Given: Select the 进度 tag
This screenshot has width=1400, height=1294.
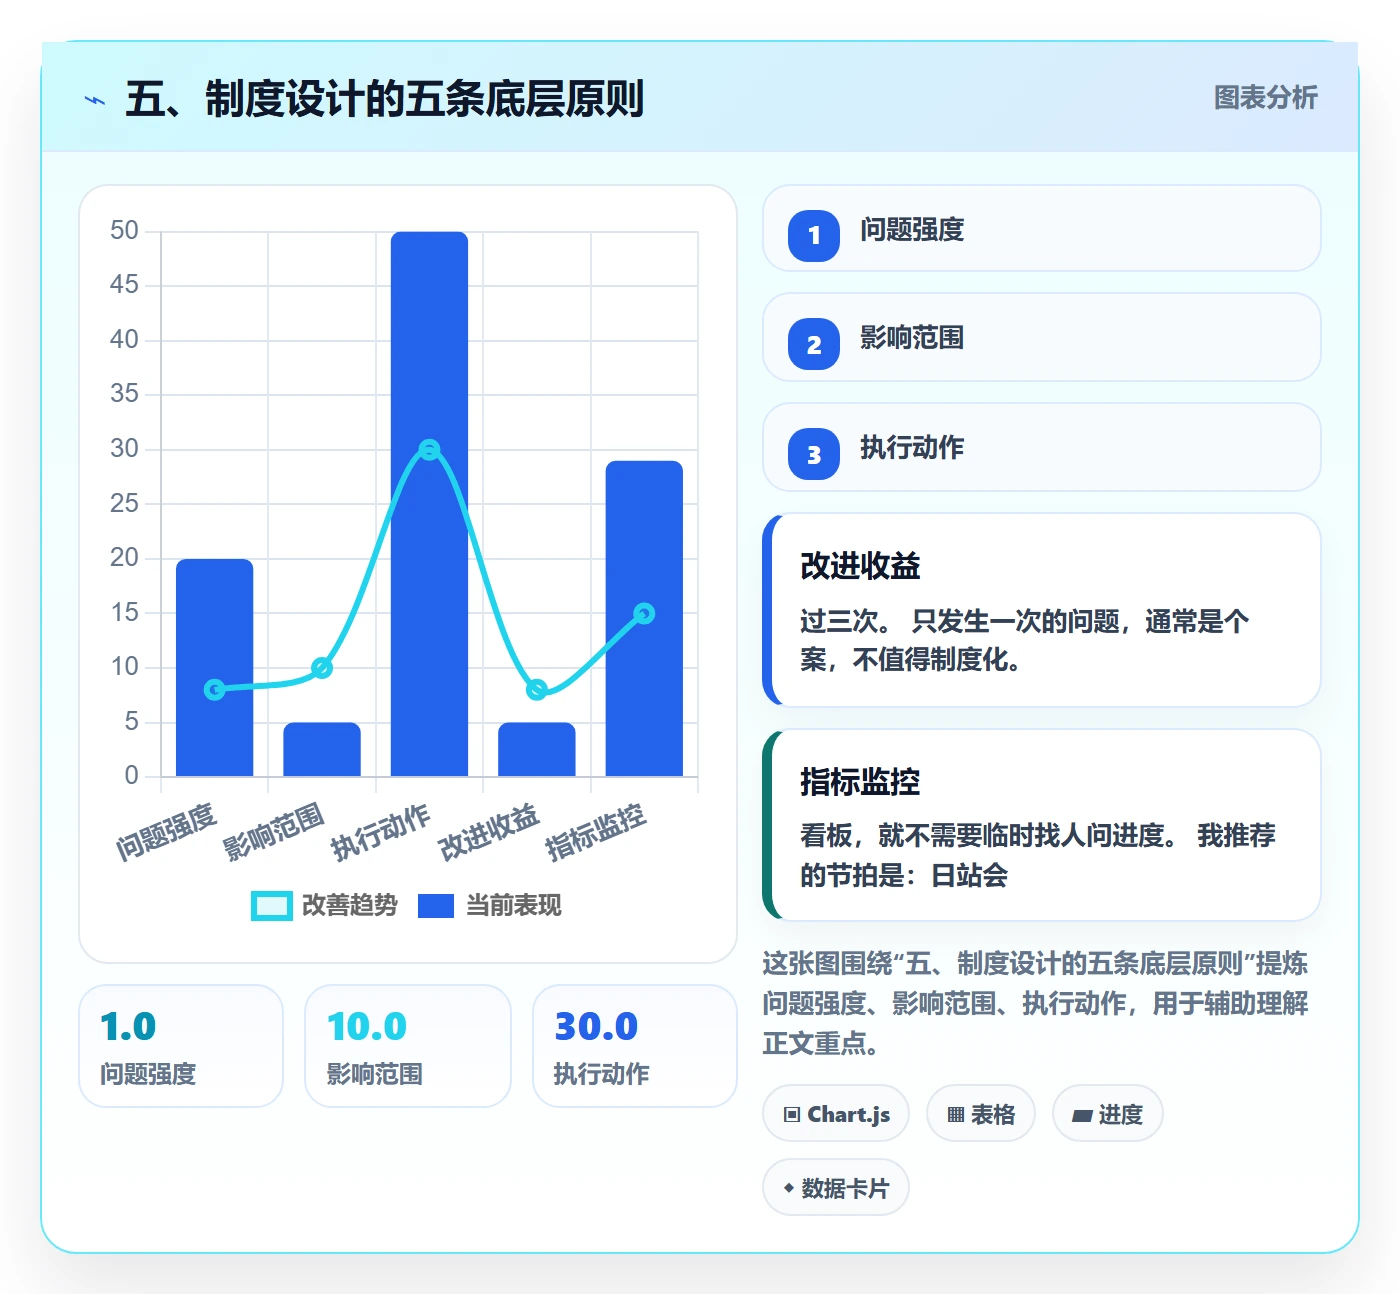Looking at the screenshot, I should coord(1107,1113).
